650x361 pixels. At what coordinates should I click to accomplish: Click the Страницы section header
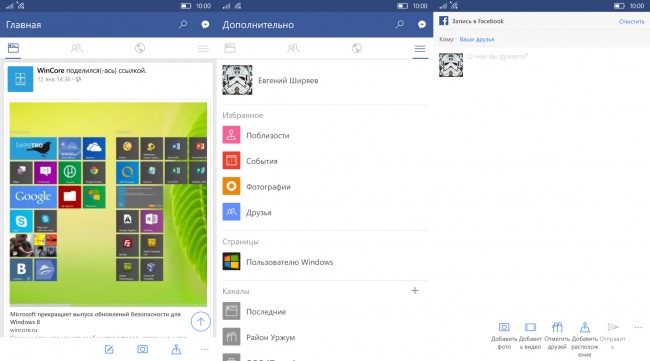tap(240, 241)
